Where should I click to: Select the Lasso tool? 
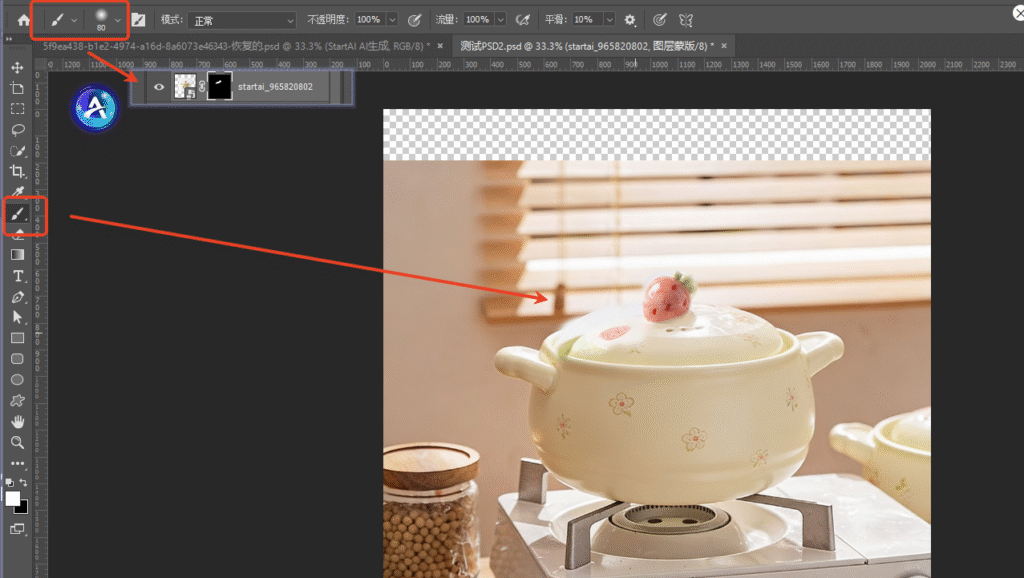click(17, 130)
